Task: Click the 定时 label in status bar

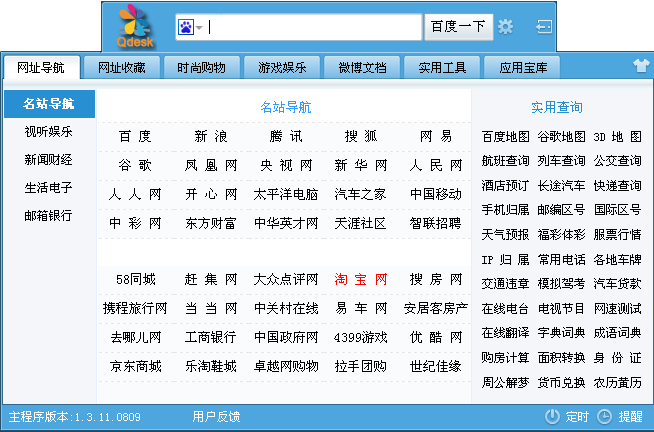Action: 577,417
